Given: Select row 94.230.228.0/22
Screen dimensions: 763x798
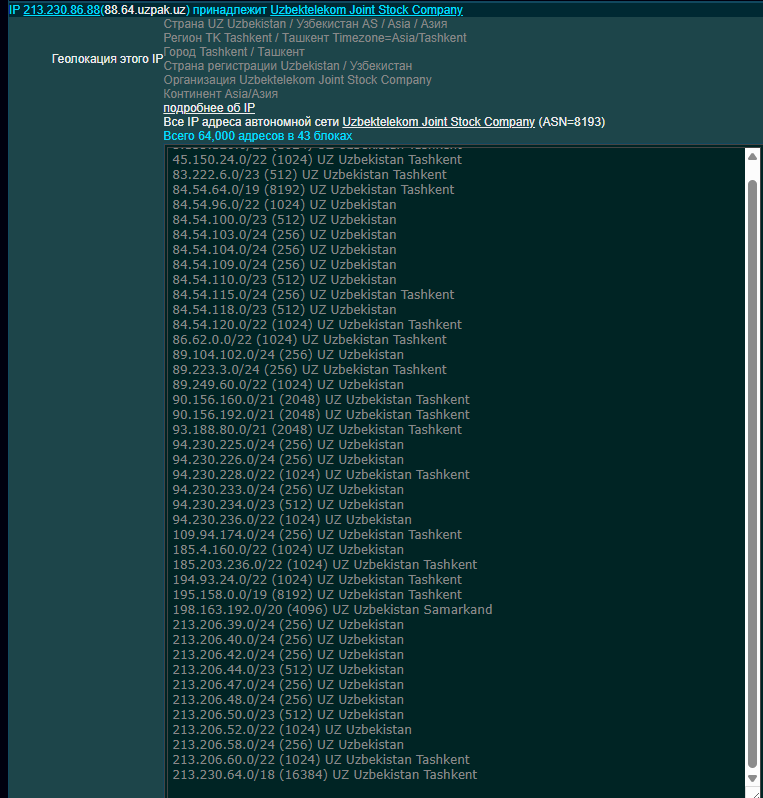Looking at the screenshot, I should click(321, 475).
